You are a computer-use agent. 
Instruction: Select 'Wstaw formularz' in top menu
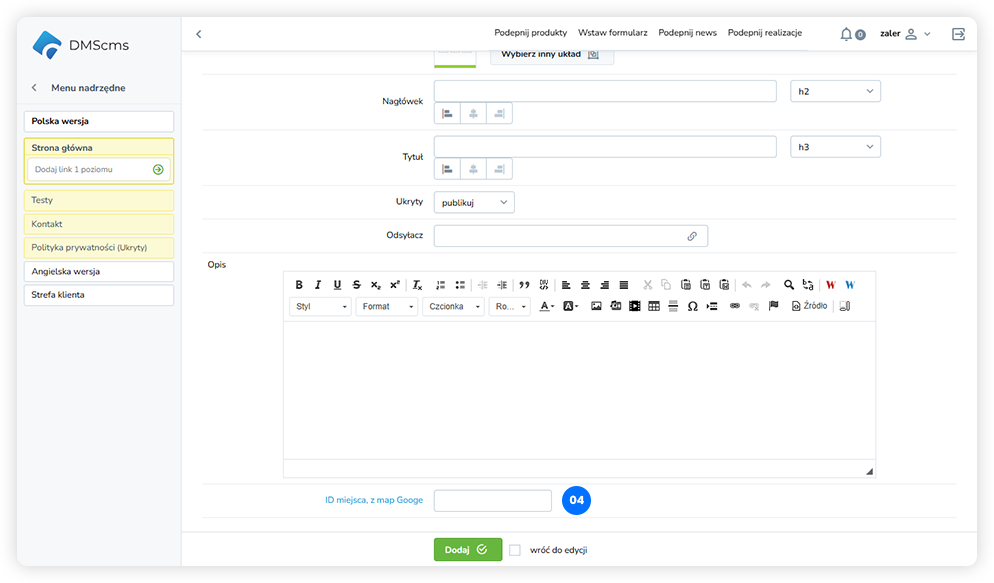pos(612,33)
